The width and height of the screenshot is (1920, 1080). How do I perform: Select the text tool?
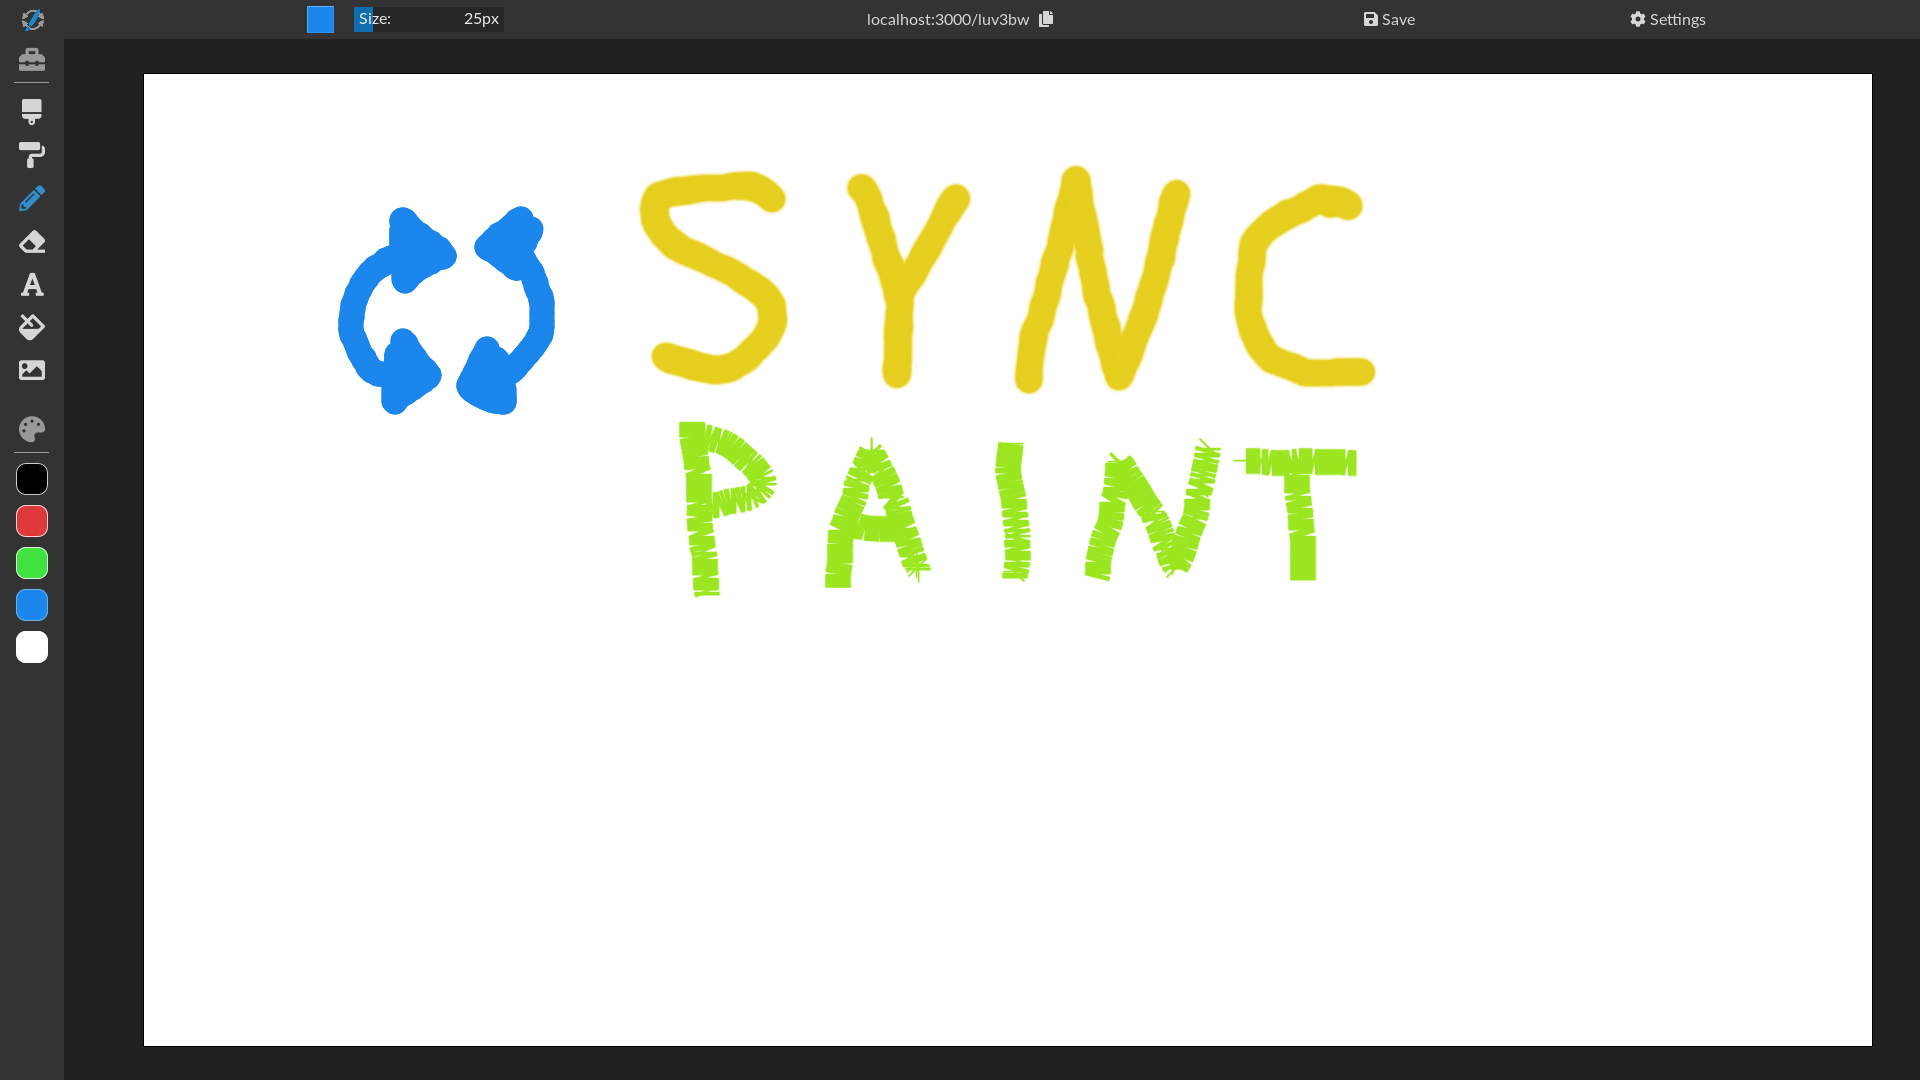[x=32, y=285]
